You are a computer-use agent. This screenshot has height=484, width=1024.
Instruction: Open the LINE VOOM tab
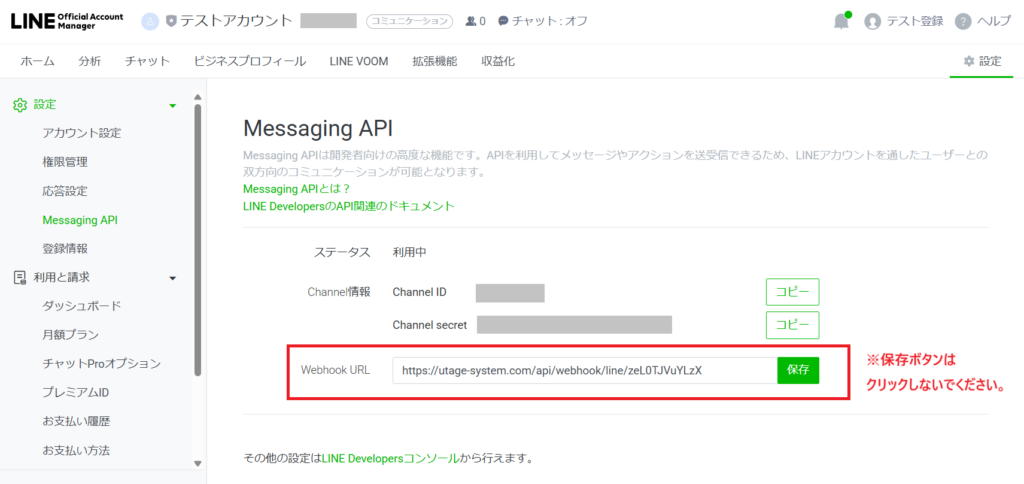[x=359, y=62]
